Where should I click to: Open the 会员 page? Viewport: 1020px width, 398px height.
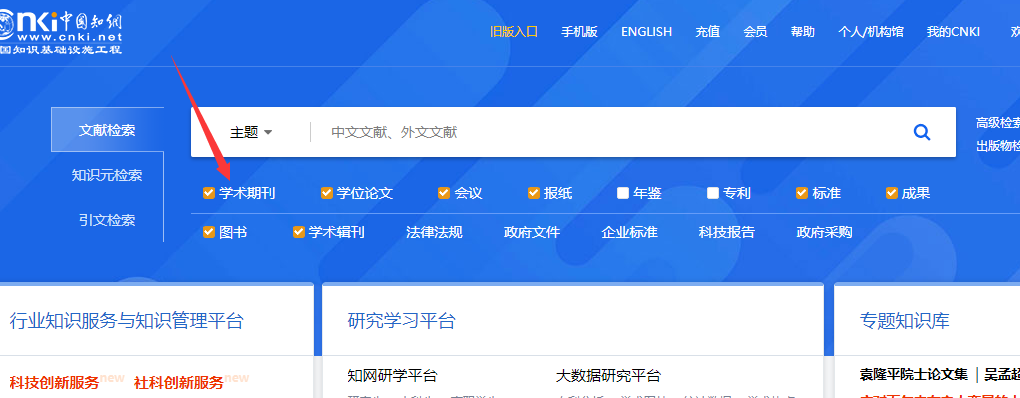[755, 31]
